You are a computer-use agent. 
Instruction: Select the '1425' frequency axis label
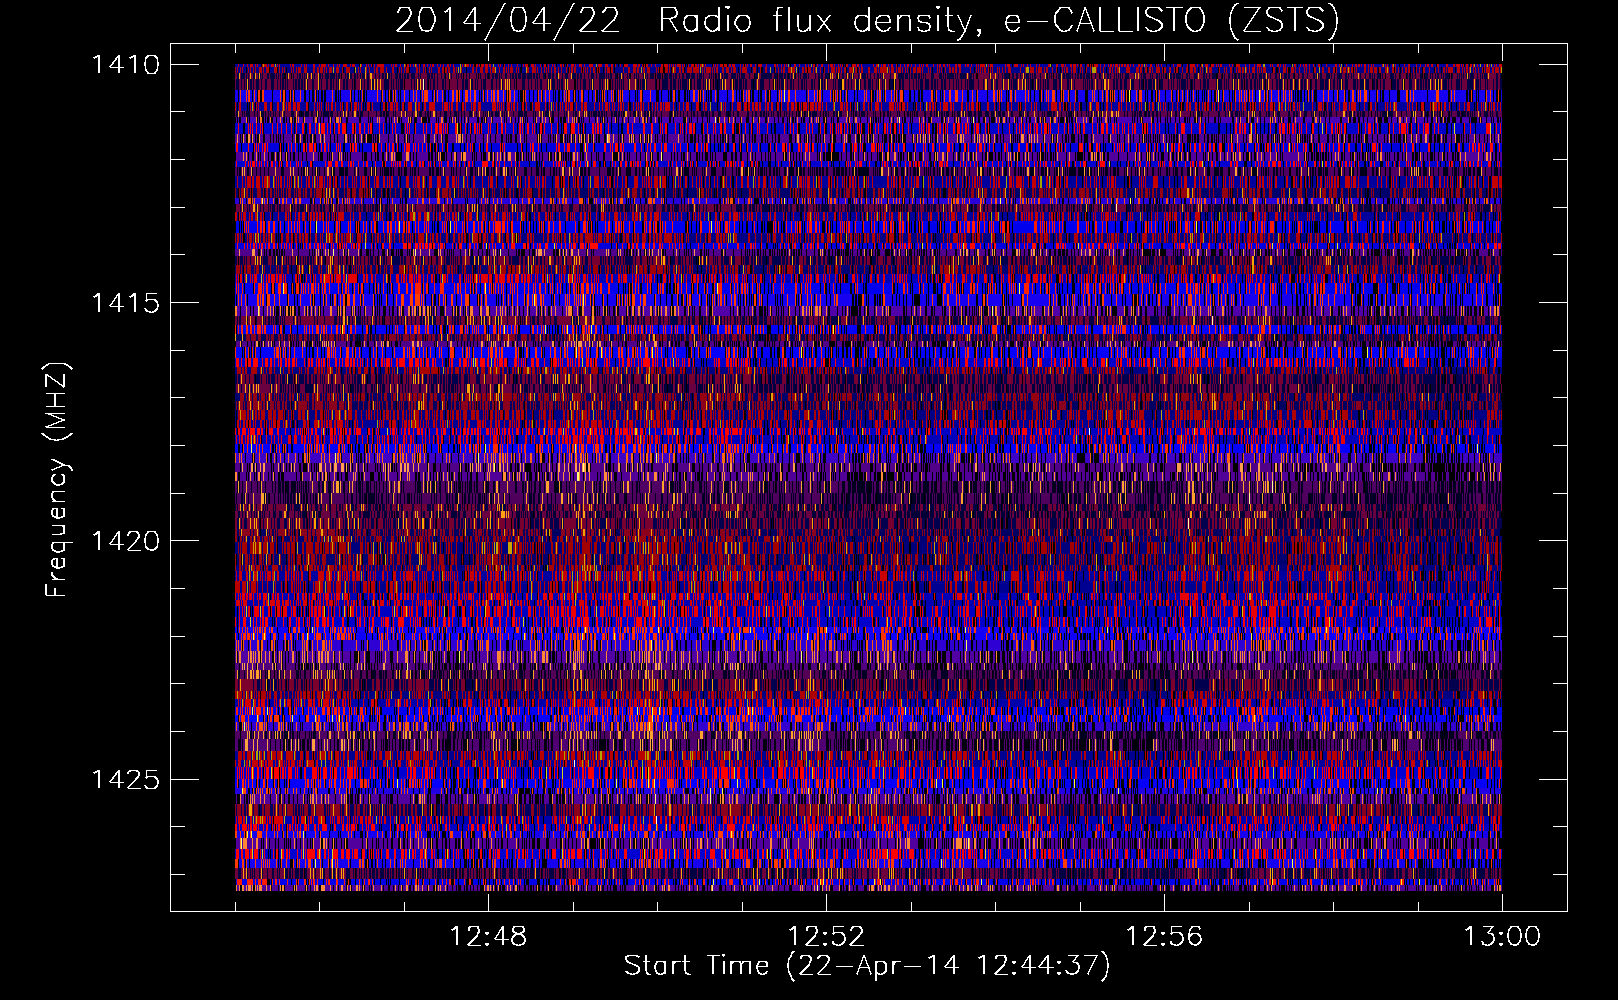pos(125,779)
